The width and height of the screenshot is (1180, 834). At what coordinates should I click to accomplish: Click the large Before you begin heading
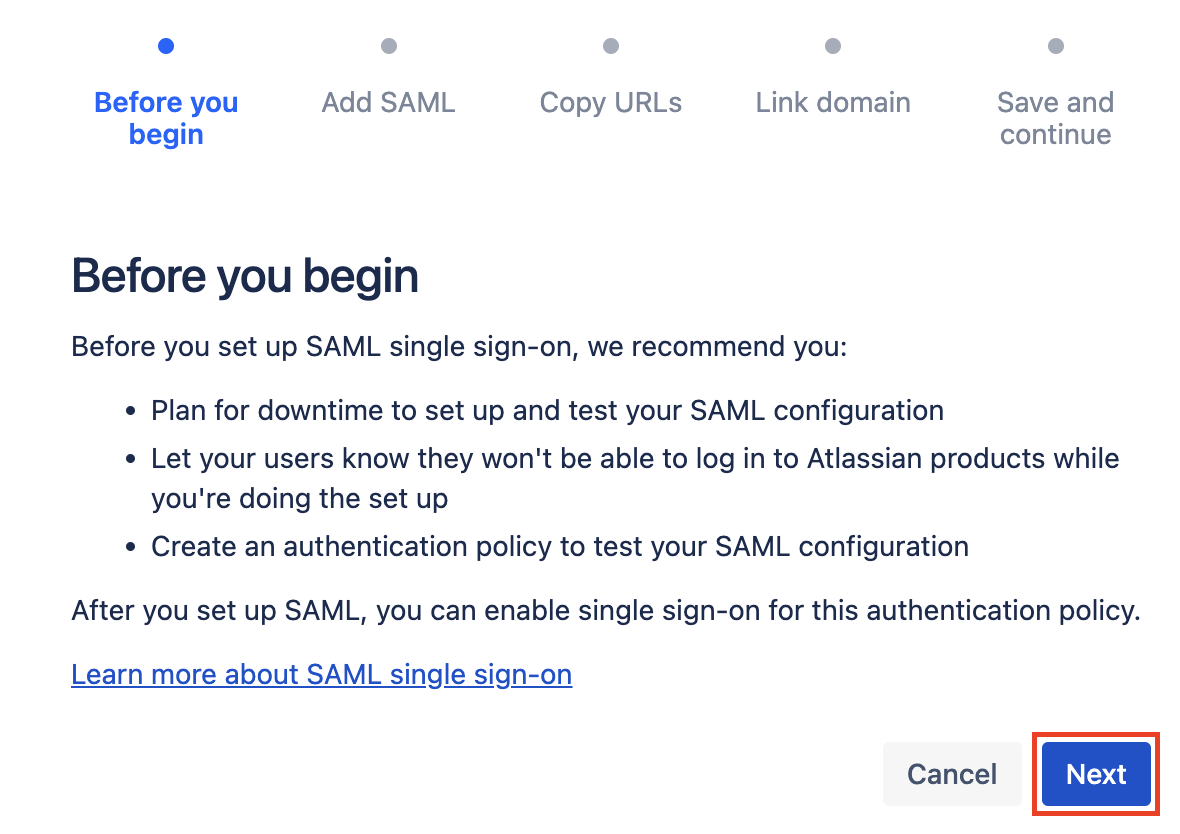[x=245, y=276]
